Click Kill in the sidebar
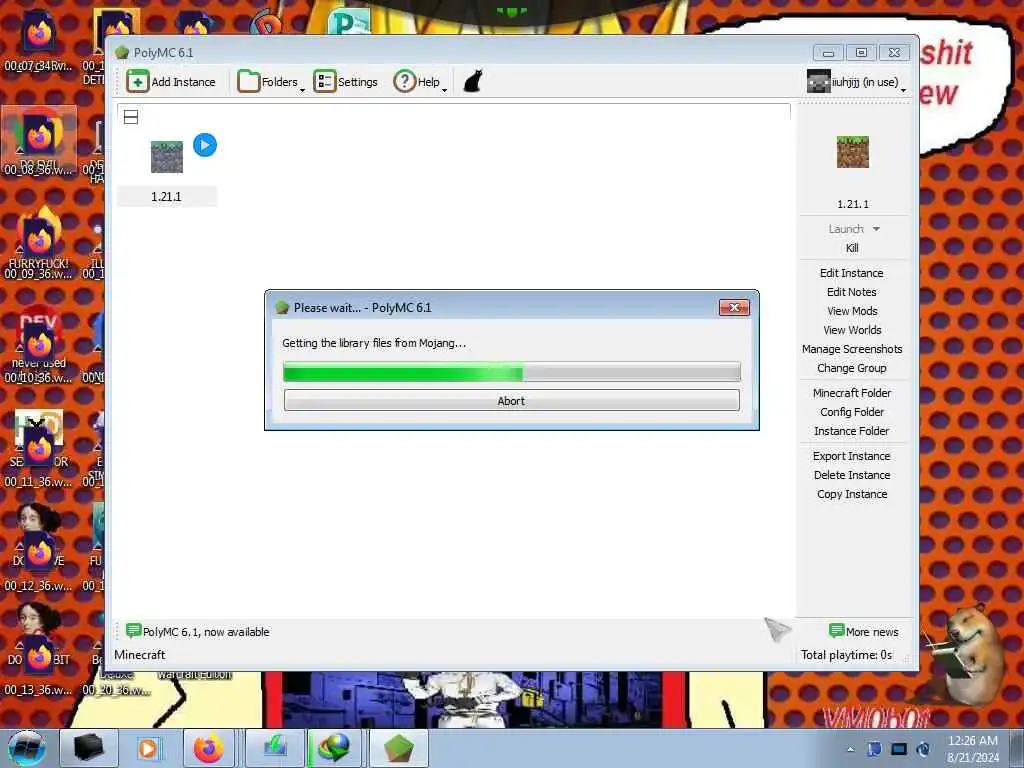Image resolution: width=1024 pixels, height=768 pixels. pos(852,248)
